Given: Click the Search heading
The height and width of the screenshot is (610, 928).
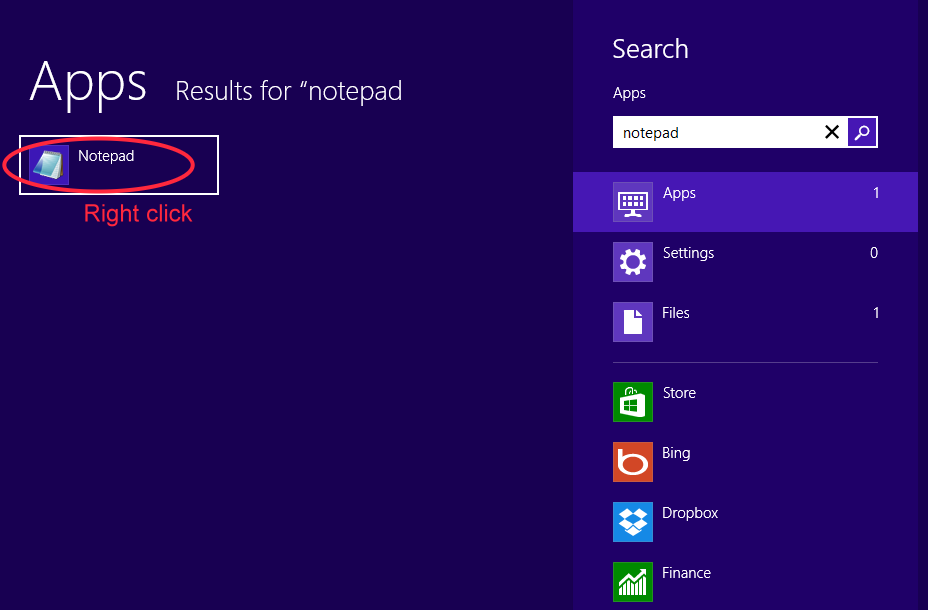Looking at the screenshot, I should tap(650, 48).
